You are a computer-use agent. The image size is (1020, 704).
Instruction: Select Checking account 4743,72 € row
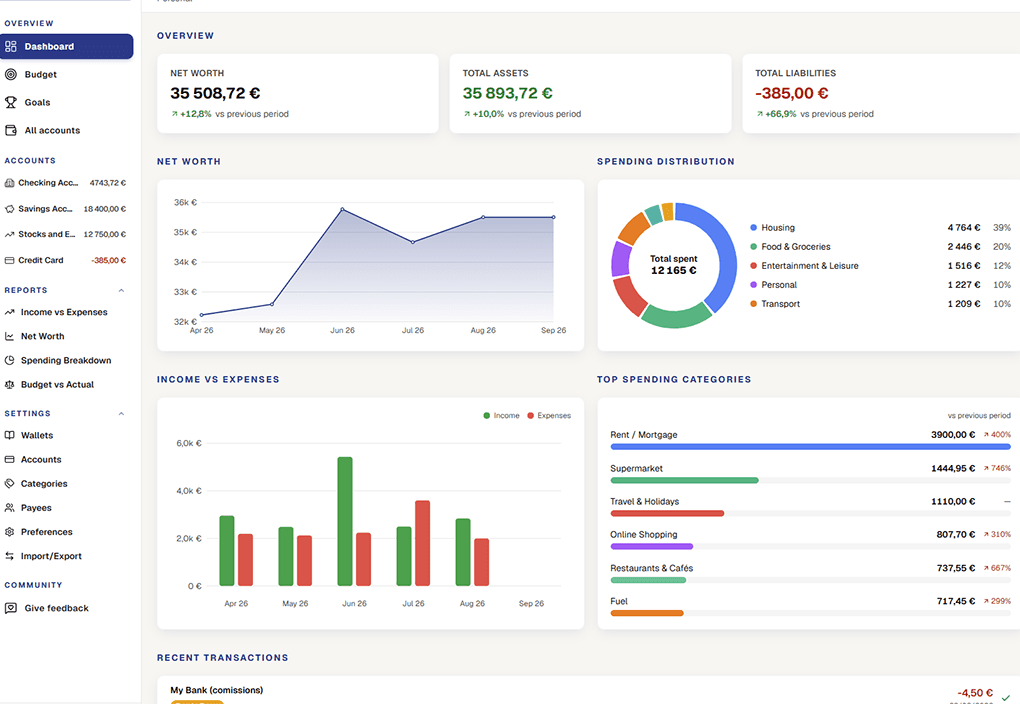point(65,183)
